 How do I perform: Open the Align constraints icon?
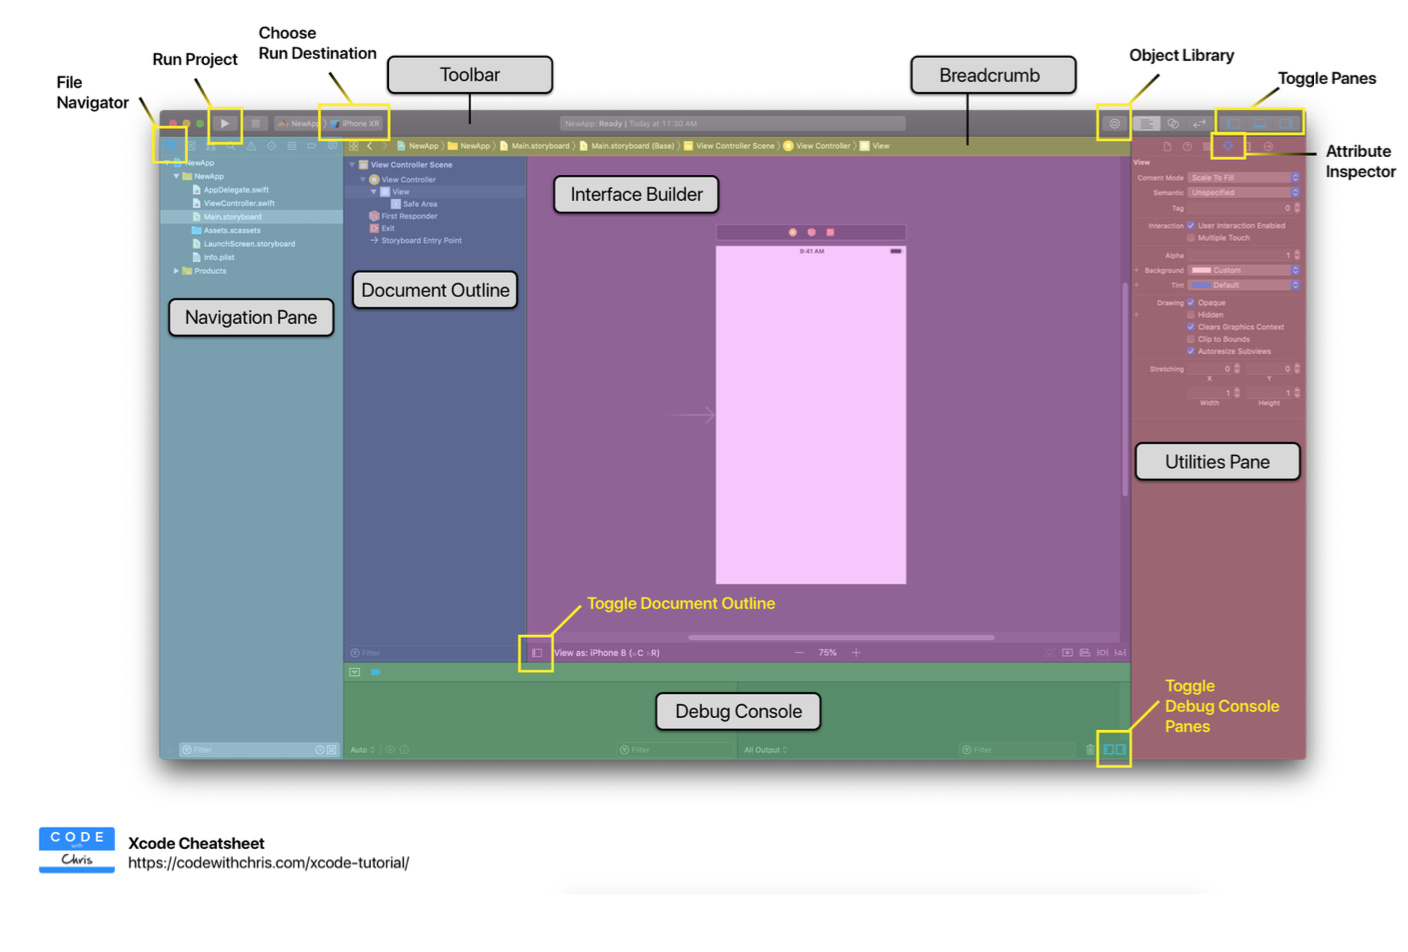(1085, 652)
